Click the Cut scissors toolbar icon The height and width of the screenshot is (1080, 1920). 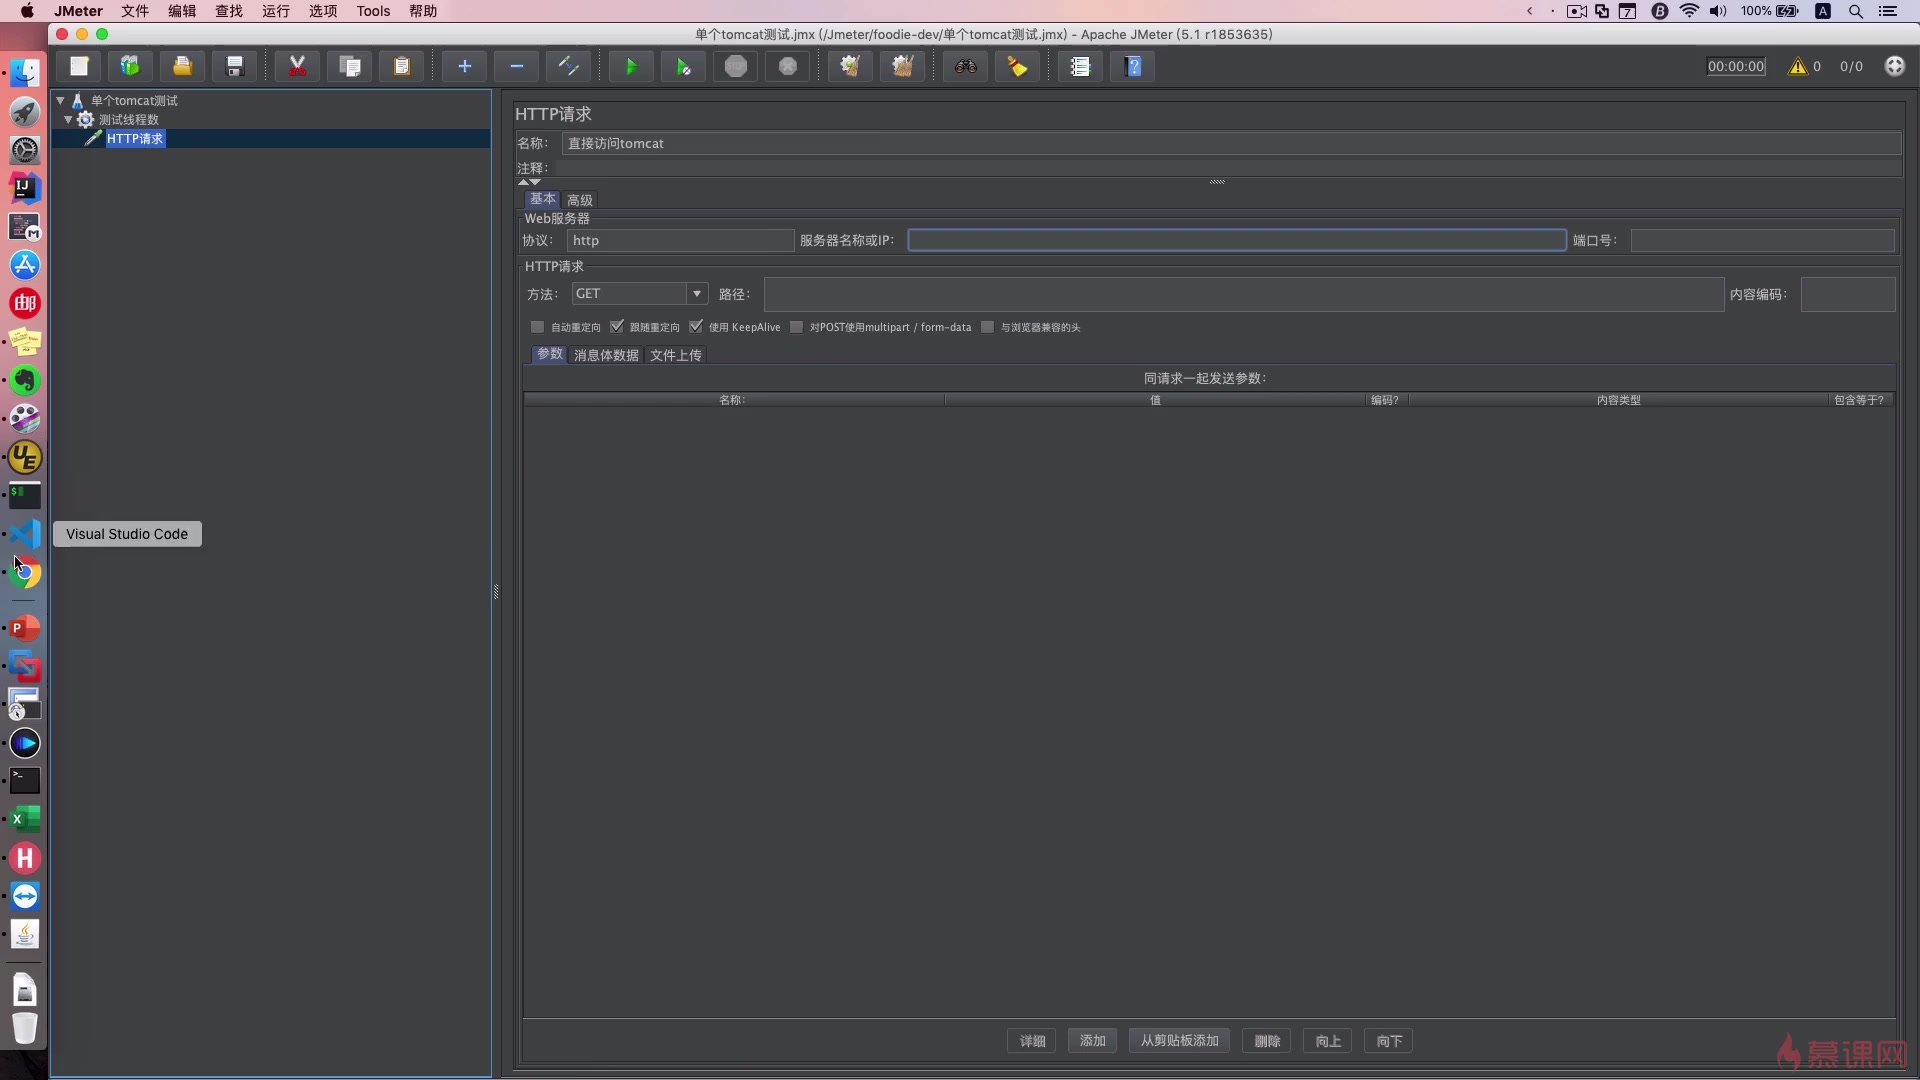(297, 67)
